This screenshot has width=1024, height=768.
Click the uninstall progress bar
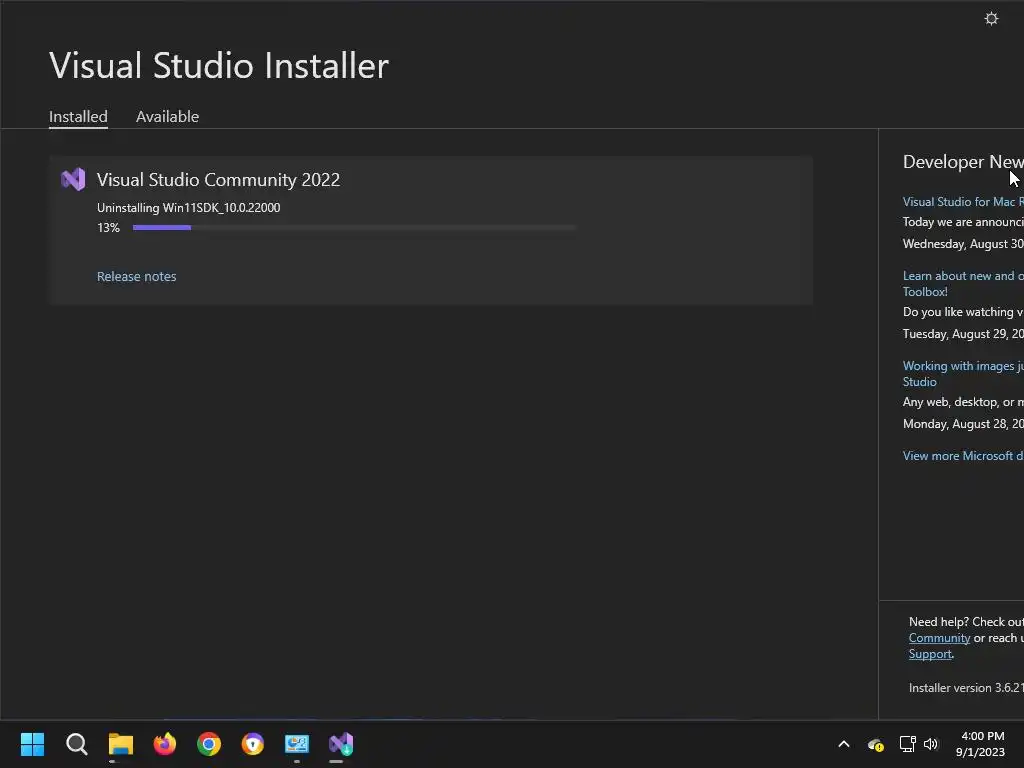(354, 227)
